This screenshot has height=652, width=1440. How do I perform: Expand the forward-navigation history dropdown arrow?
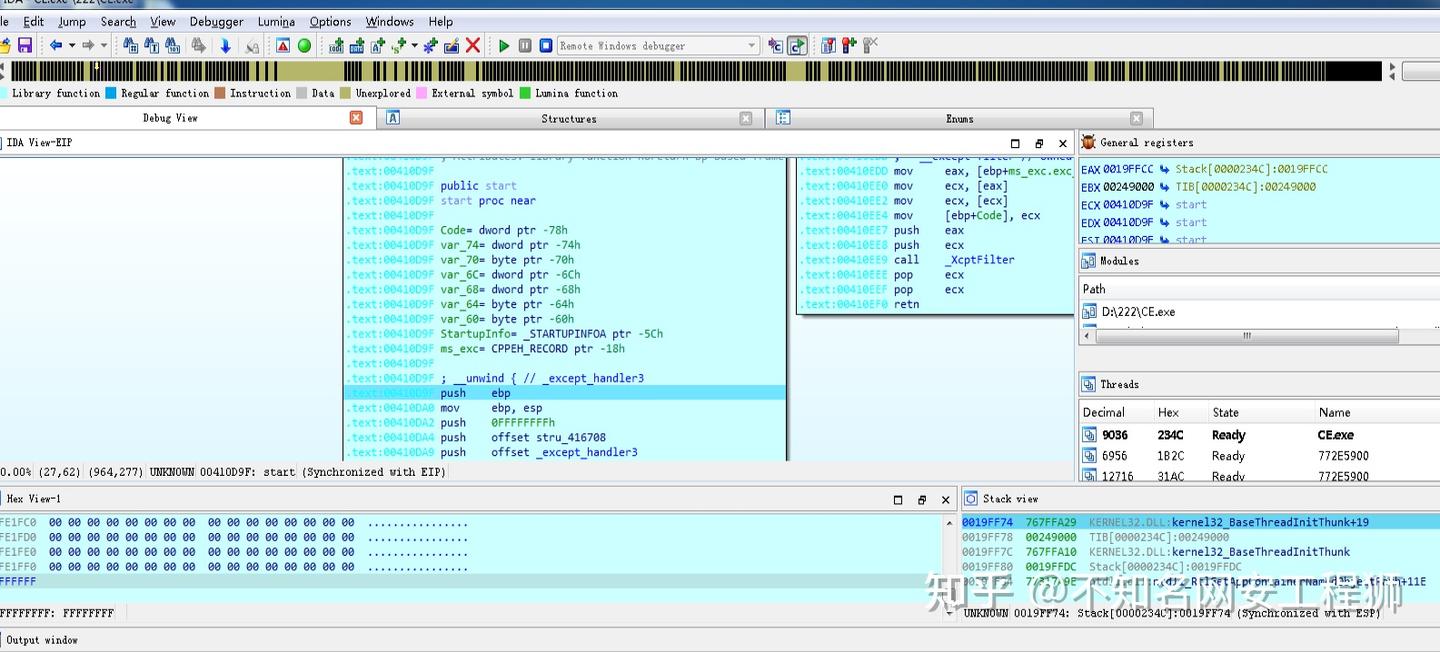click(104, 45)
